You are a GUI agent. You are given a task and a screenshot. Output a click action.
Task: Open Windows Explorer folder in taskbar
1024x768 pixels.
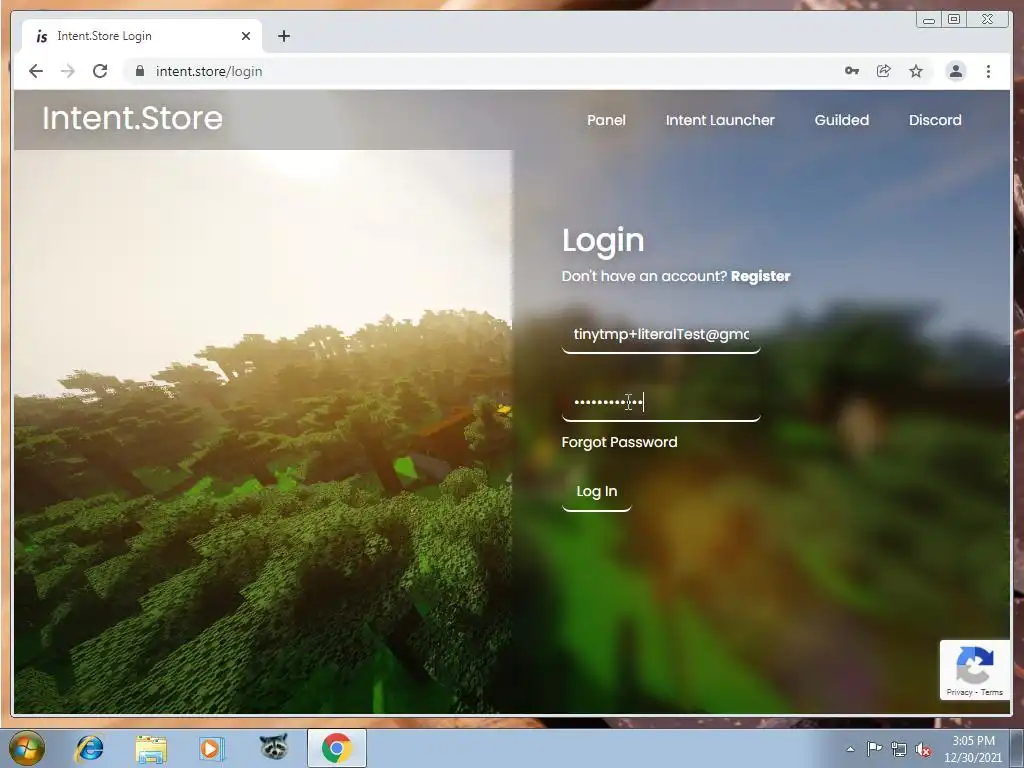pyautogui.click(x=151, y=748)
